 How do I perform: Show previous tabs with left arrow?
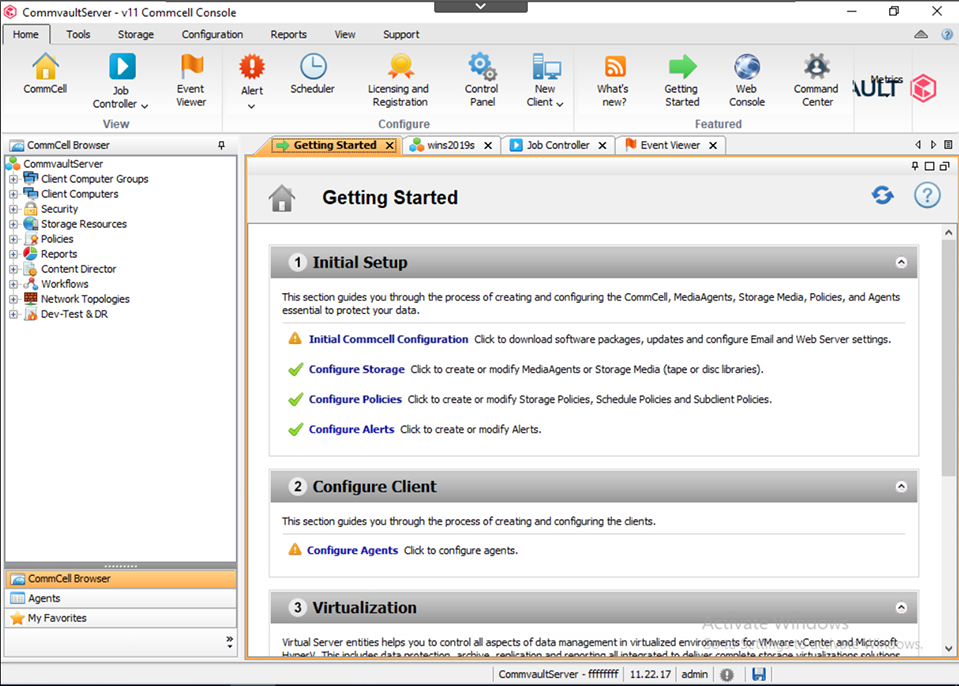pyautogui.click(x=918, y=145)
